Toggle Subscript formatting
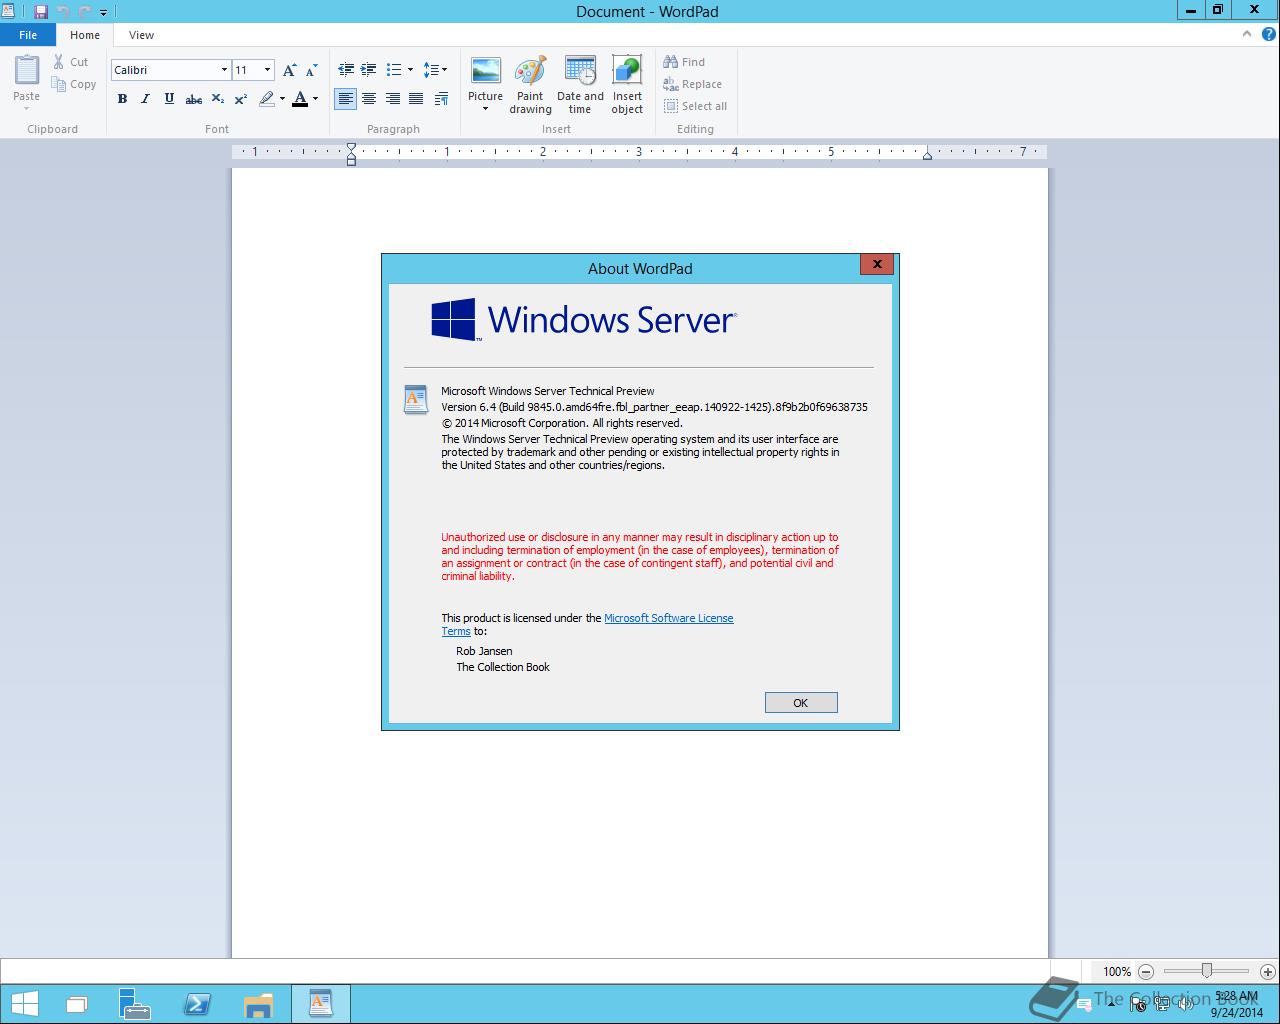 tap(218, 99)
